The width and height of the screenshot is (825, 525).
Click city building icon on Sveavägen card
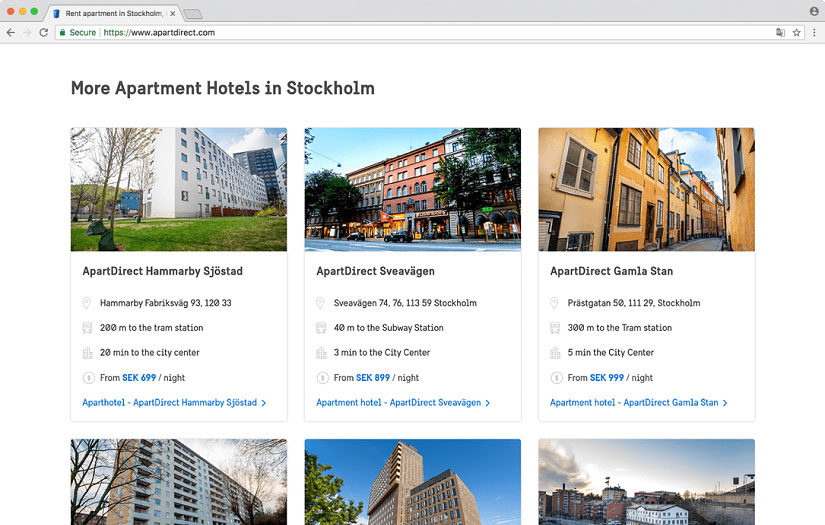point(321,352)
